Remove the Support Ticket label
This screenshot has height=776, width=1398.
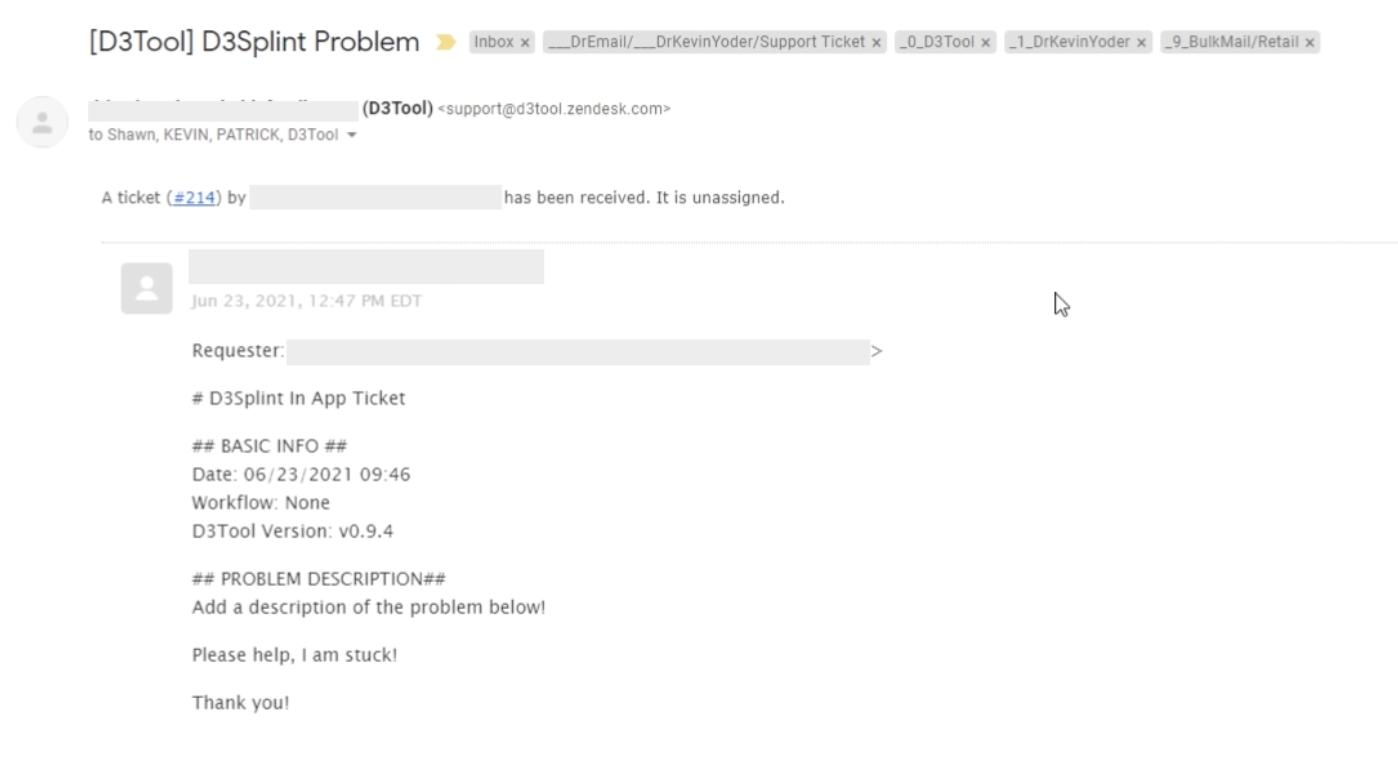coord(876,43)
